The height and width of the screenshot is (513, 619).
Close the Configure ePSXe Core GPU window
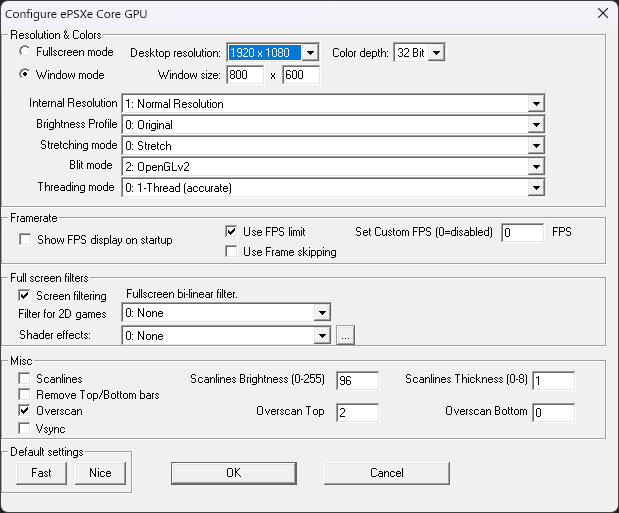(x=603, y=13)
